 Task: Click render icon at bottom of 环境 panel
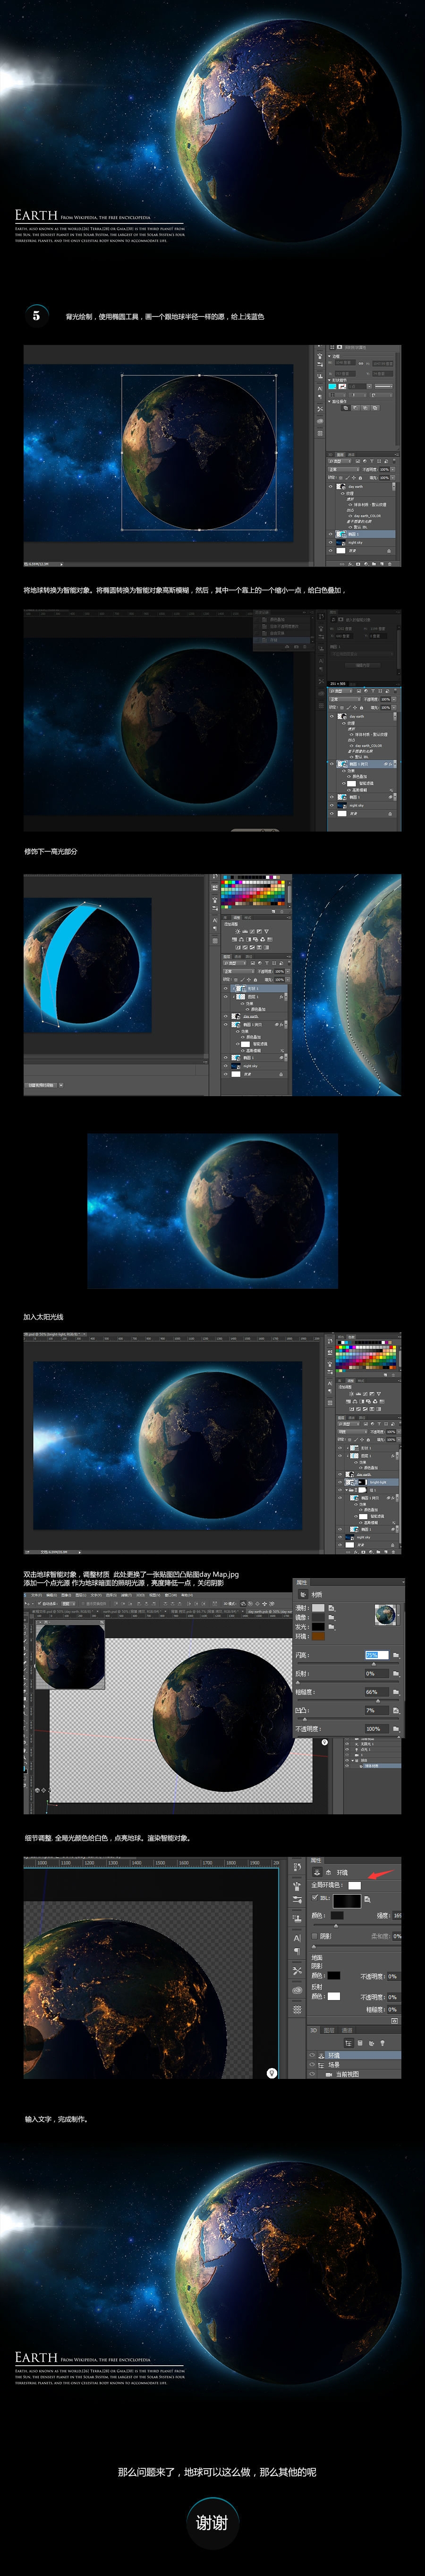395,2021
